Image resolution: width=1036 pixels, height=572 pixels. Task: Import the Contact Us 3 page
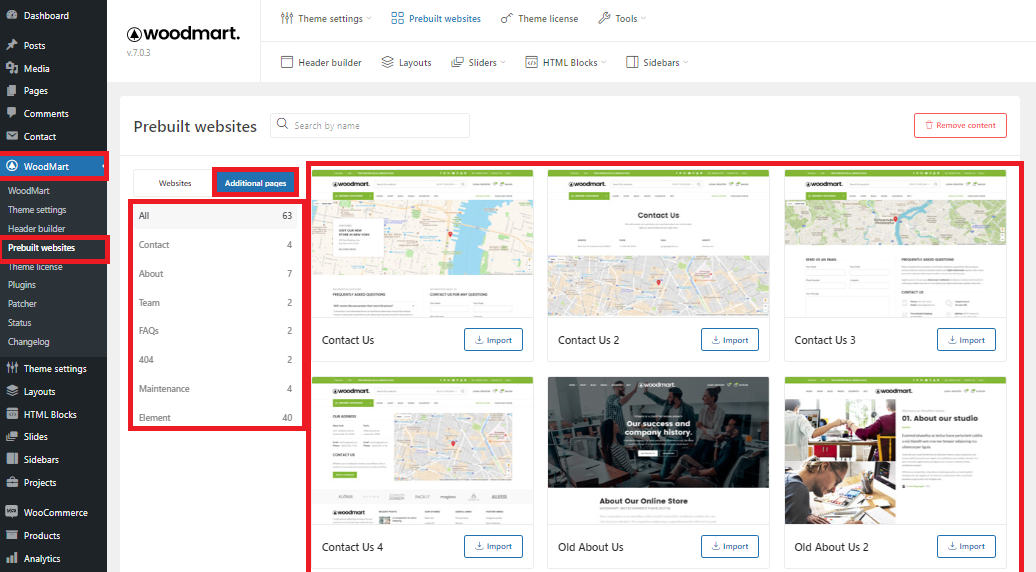966,340
